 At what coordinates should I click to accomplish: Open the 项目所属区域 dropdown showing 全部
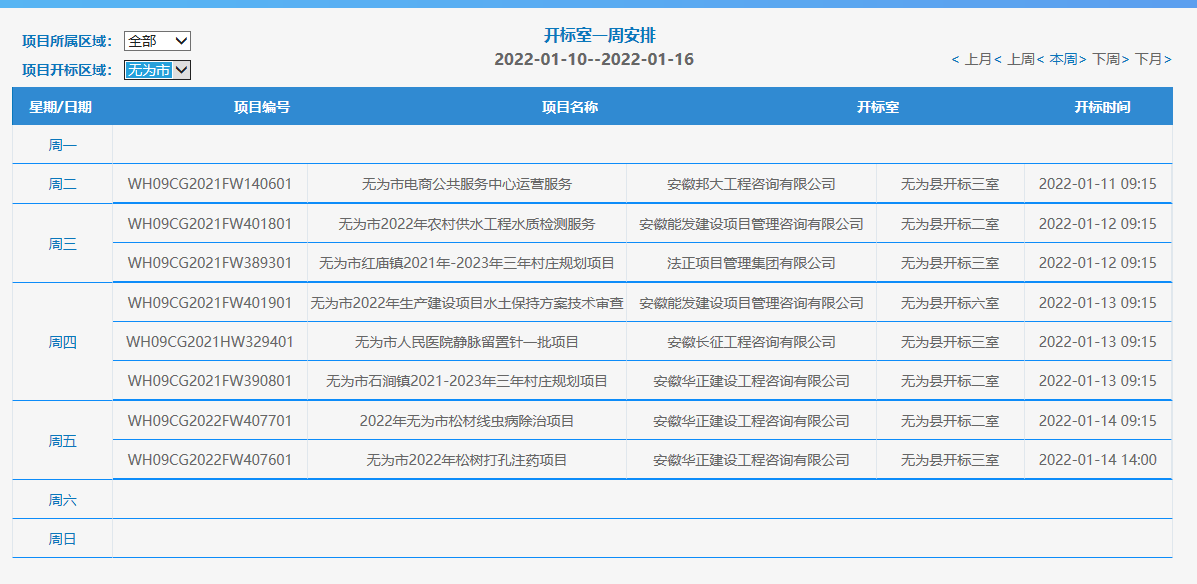pyautogui.click(x=157, y=41)
